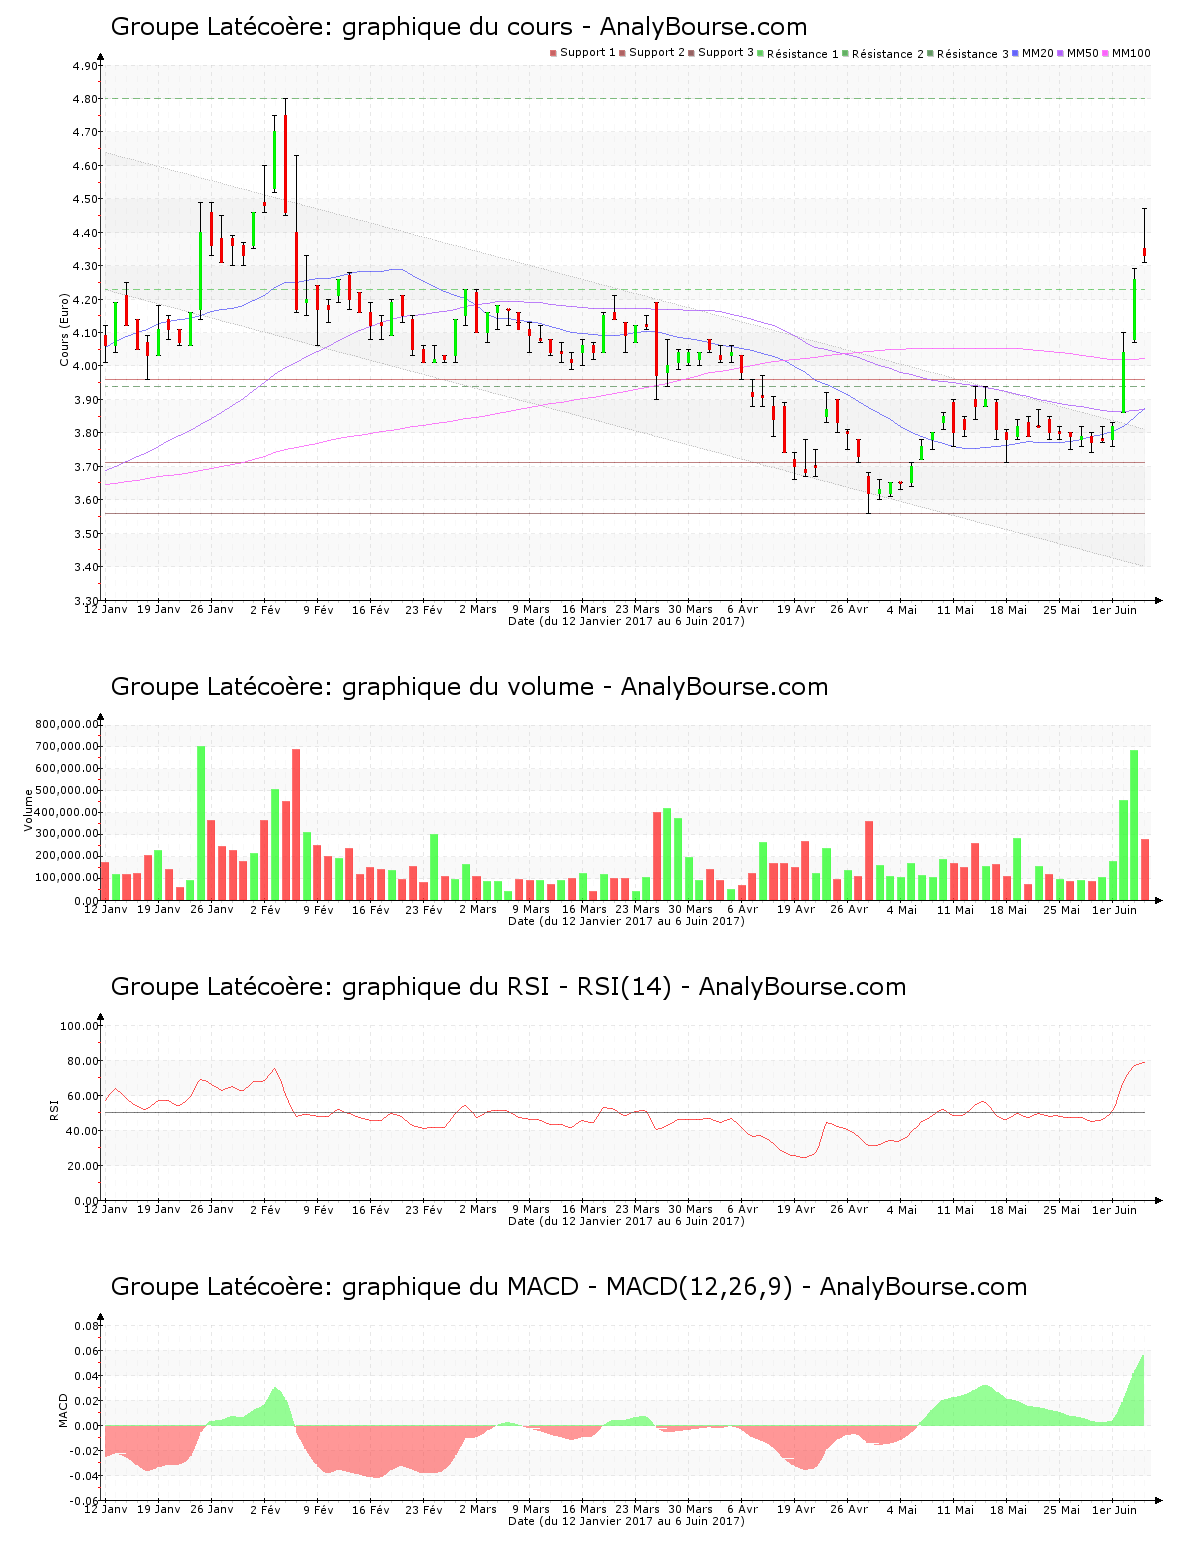Click the final red candlestick in price chart
The width and height of the screenshot is (1200, 1550).
click(1145, 253)
